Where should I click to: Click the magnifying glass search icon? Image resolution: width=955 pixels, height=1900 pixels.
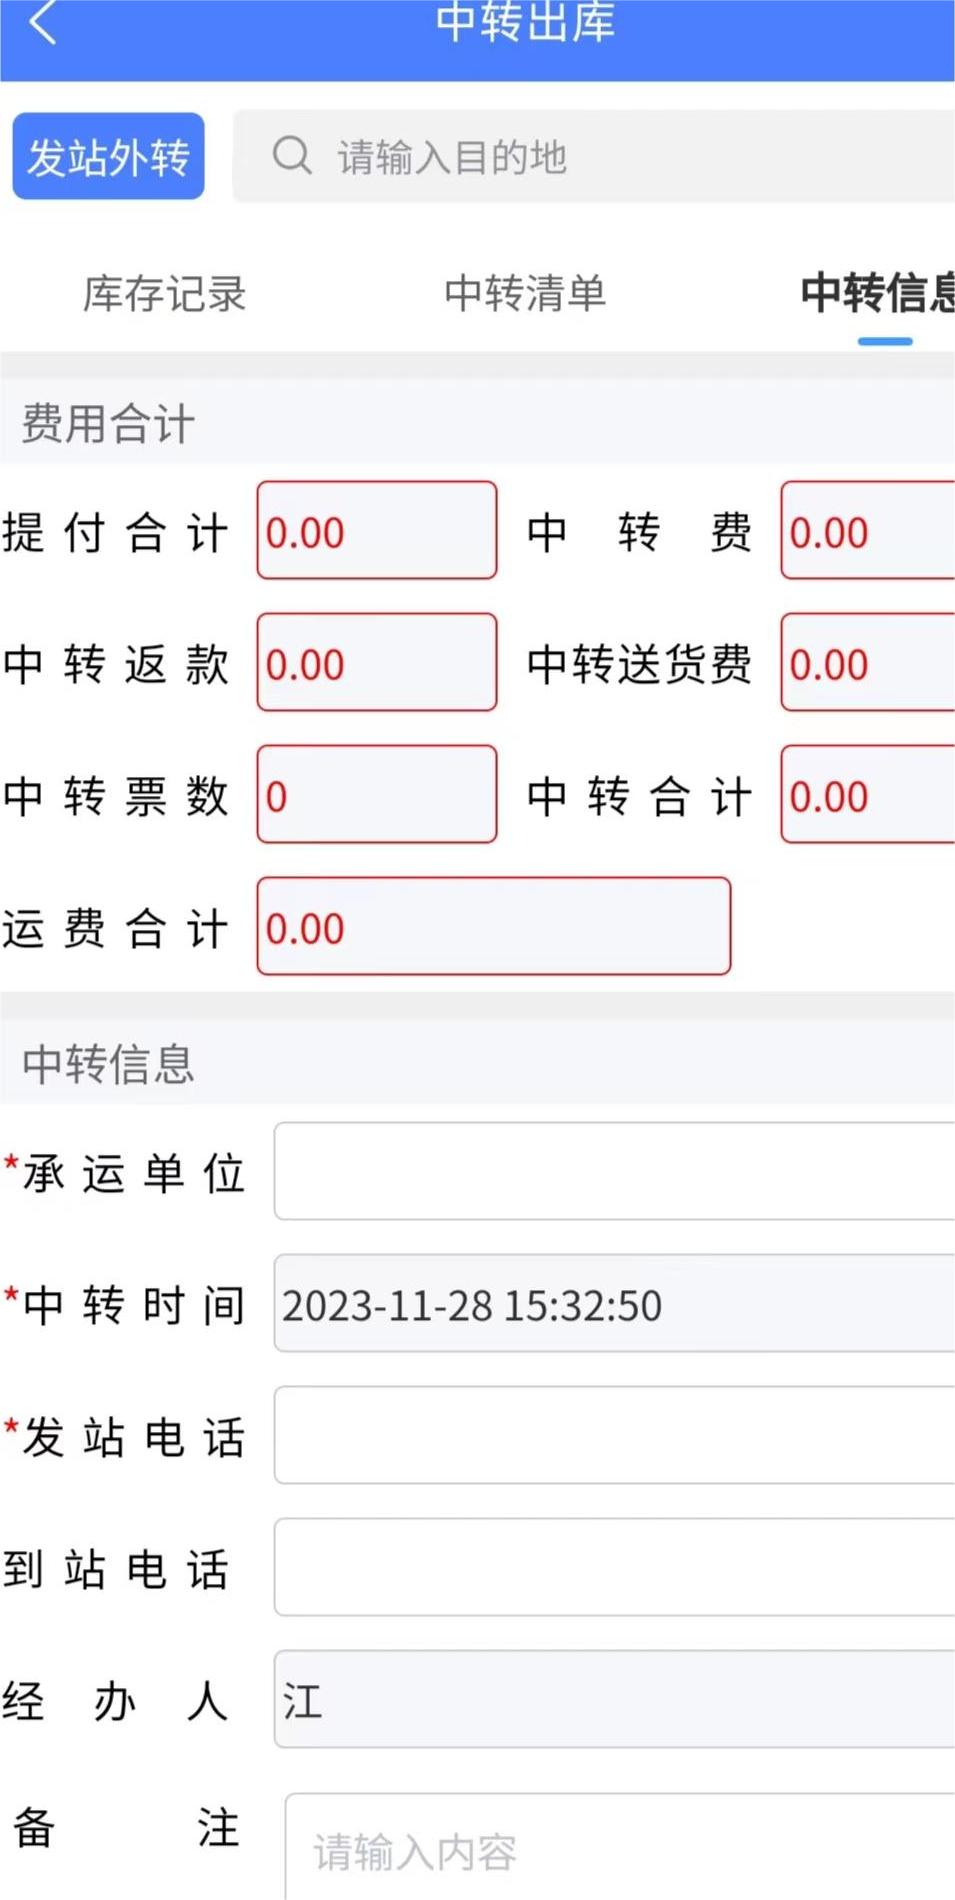point(292,156)
